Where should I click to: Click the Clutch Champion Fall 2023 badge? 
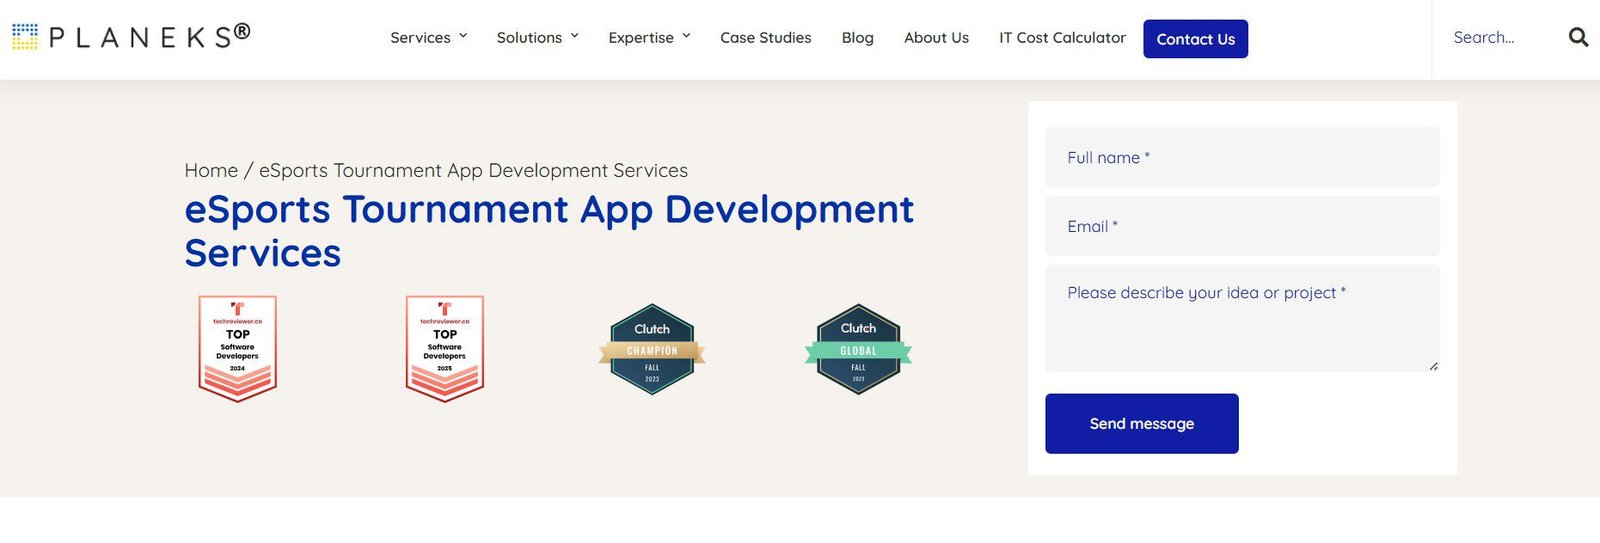coord(652,349)
